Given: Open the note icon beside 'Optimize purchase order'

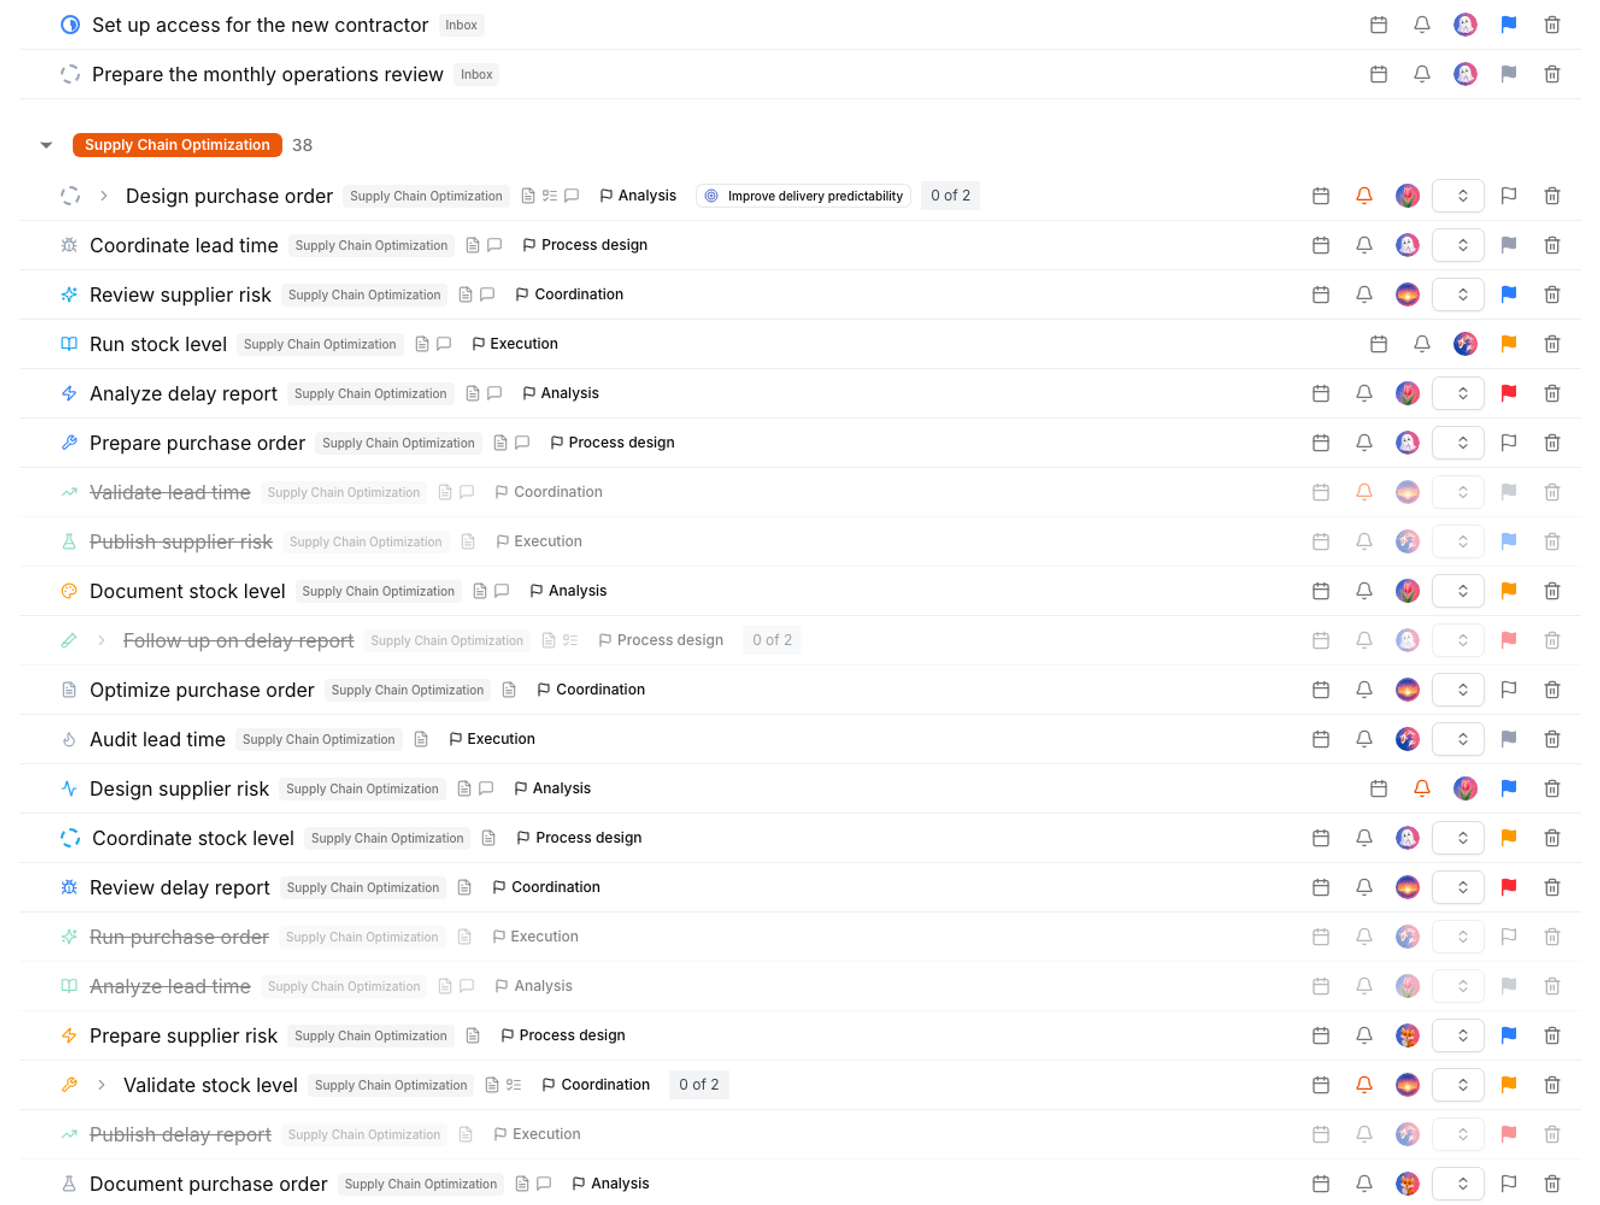Looking at the screenshot, I should coord(509,690).
